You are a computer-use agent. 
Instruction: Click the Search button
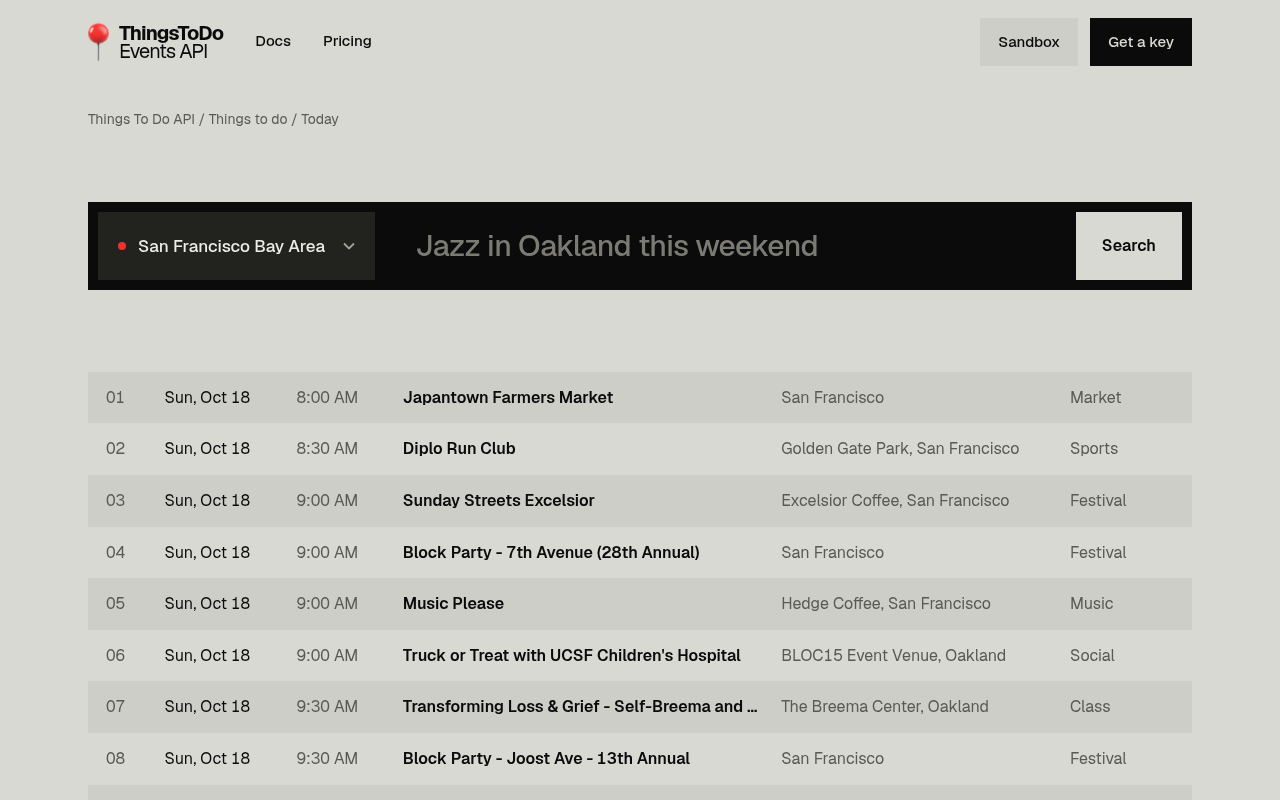tap(1129, 246)
